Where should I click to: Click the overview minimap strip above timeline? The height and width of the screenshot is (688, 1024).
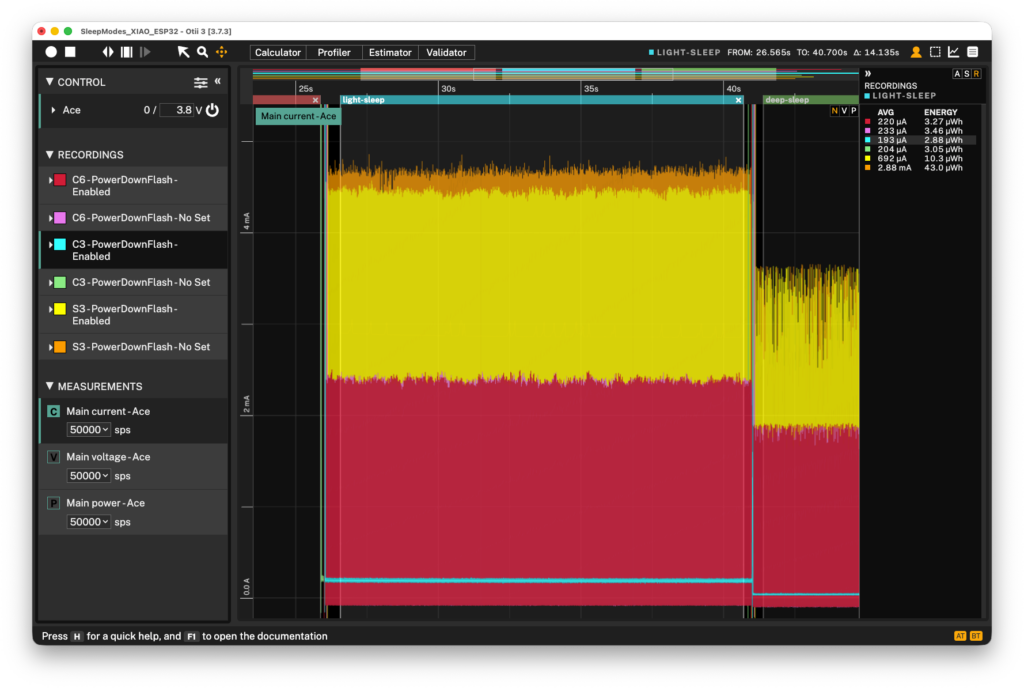coord(555,74)
